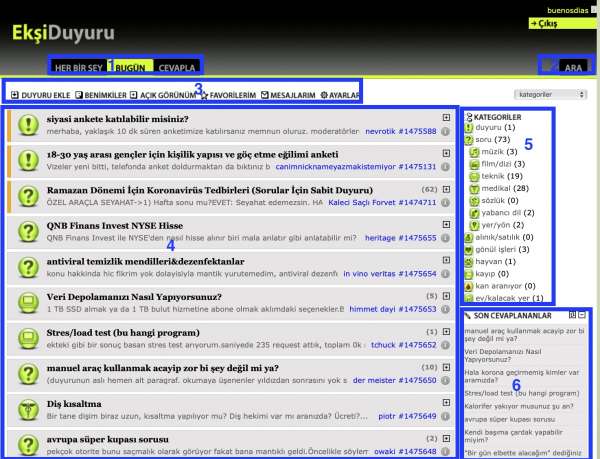Open the 'in vino veritas' author link
The image size is (600, 459).
click(369, 273)
